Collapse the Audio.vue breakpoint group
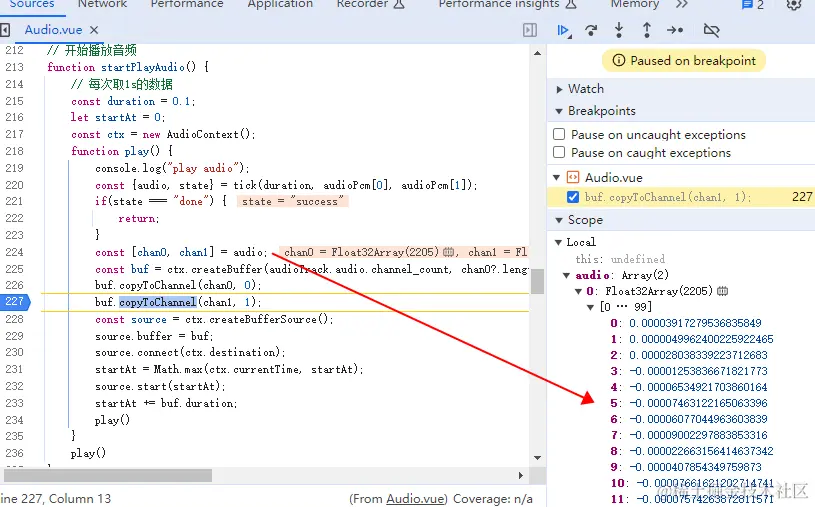The image size is (815, 507). click(557, 177)
